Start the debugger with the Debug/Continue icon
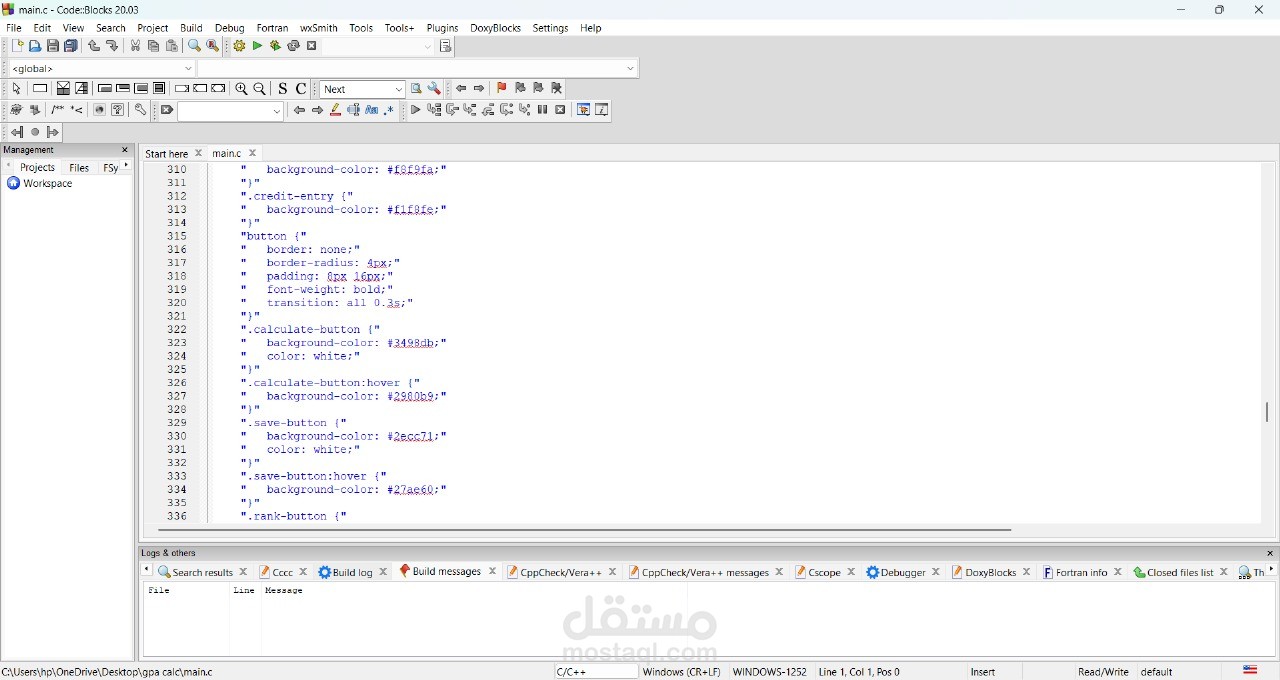1280x680 pixels. [x=415, y=110]
